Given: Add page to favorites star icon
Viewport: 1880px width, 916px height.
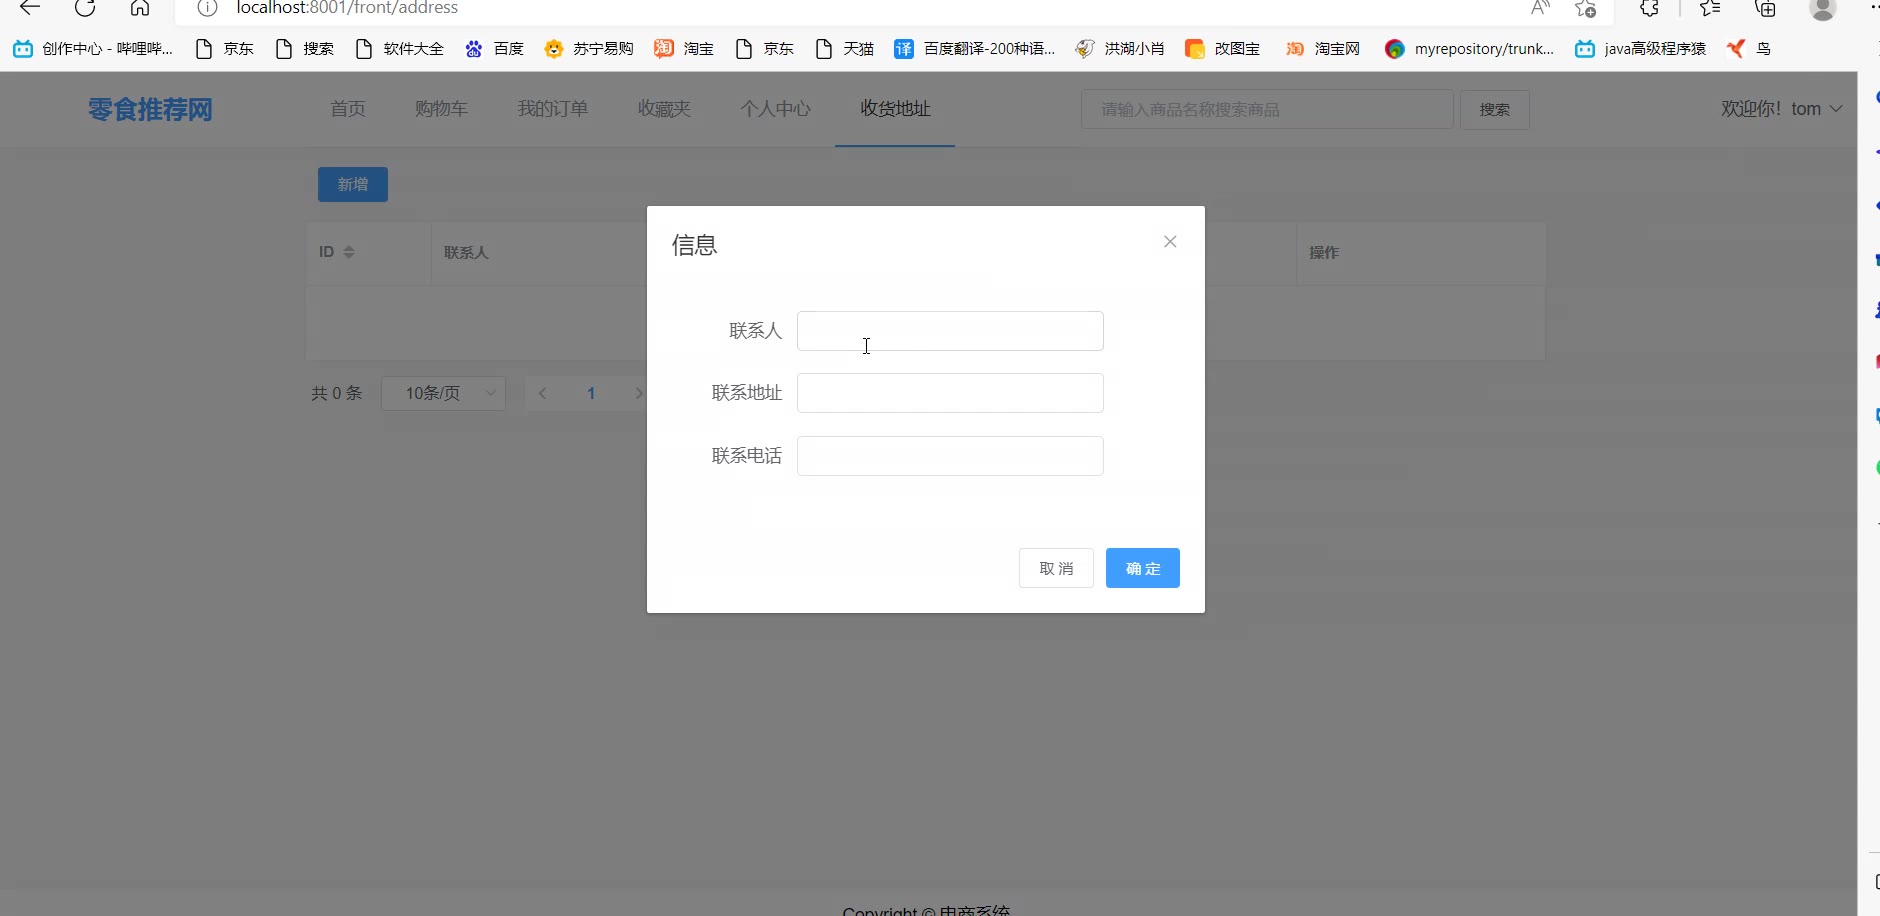Looking at the screenshot, I should [1585, 8].
